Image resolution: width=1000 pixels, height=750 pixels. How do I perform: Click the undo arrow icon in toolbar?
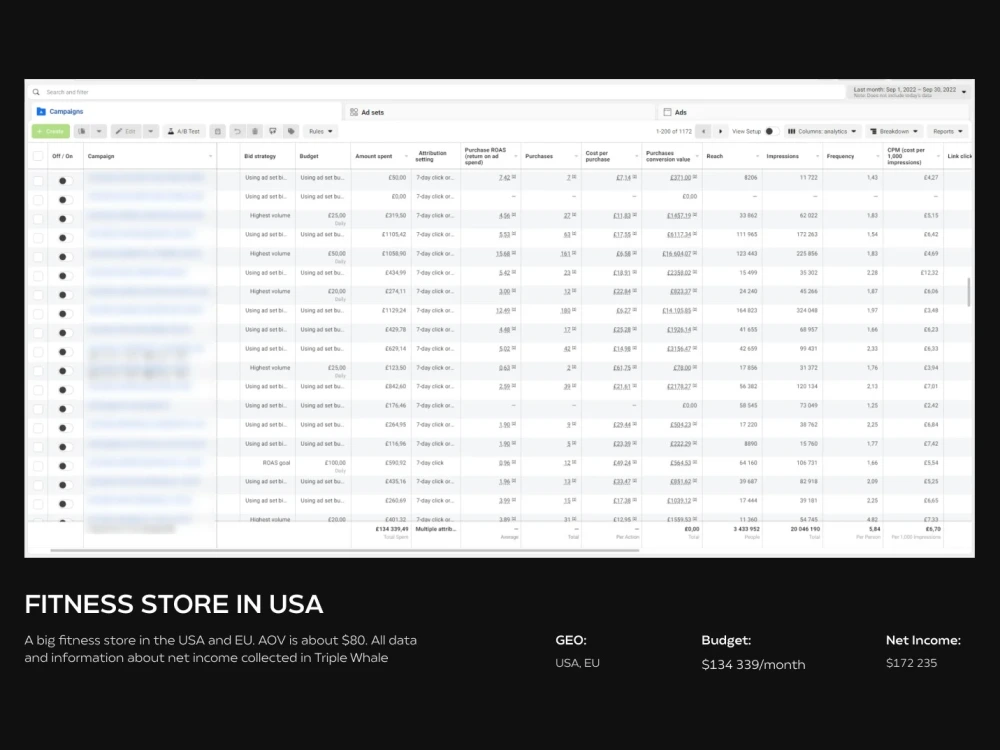pyautogui.click(x=237, y=131)
